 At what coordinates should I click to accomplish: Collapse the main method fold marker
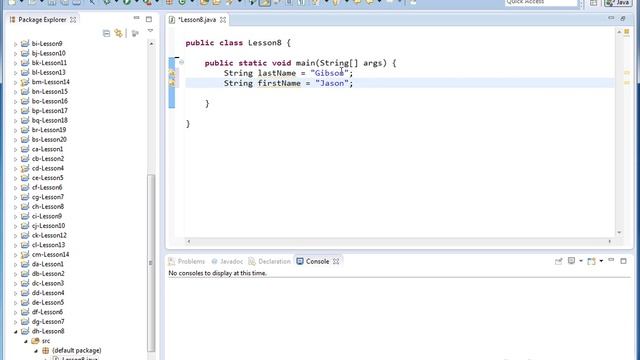(x=181, y=62)
